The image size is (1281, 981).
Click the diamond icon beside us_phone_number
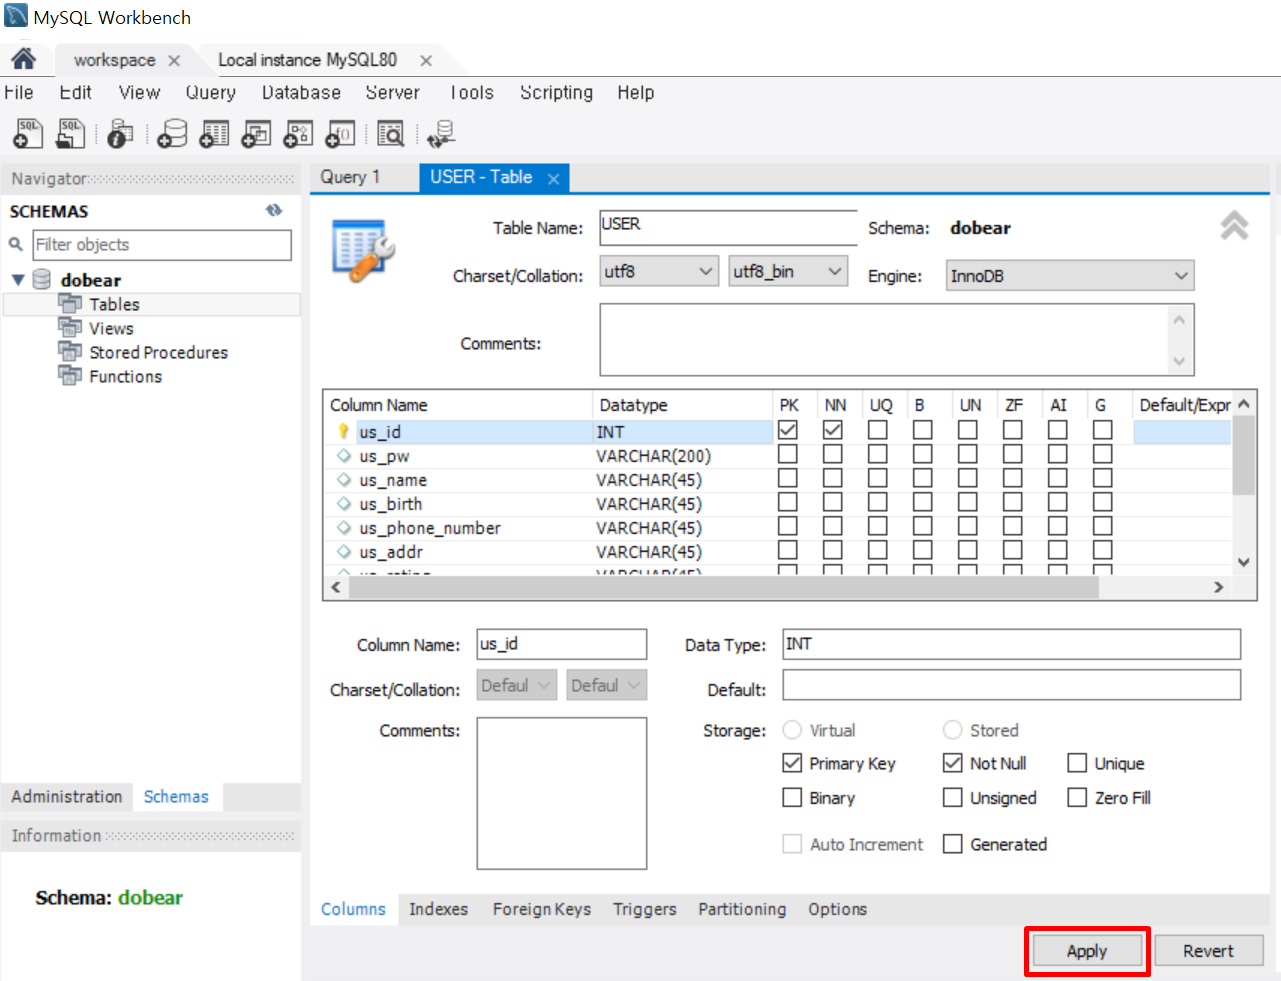[x=344, y=528]
